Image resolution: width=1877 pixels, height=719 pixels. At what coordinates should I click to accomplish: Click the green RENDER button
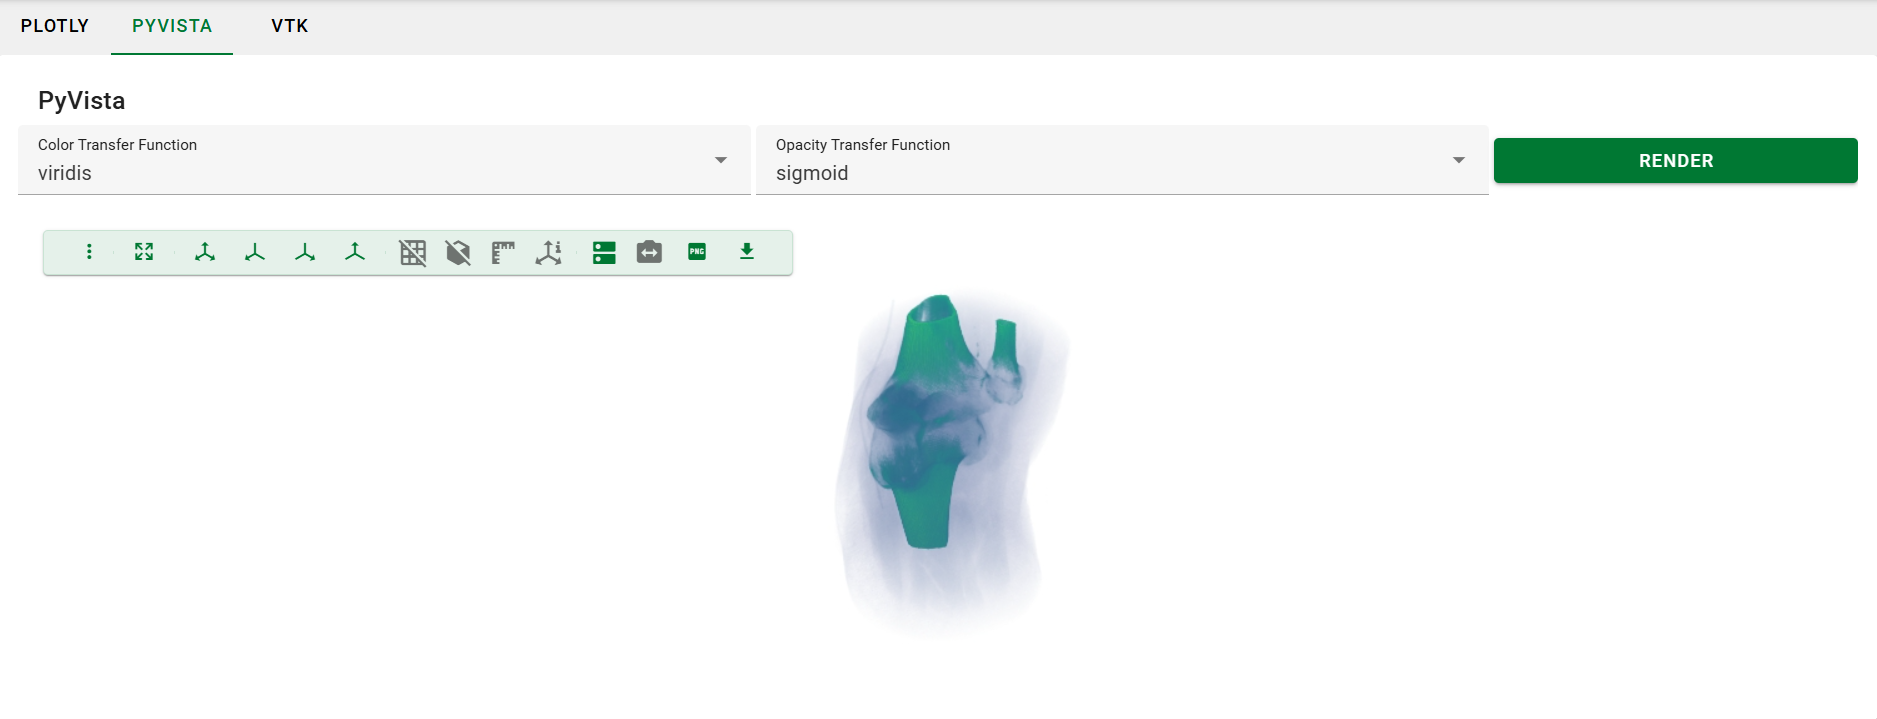click(x=1676, y=160)
